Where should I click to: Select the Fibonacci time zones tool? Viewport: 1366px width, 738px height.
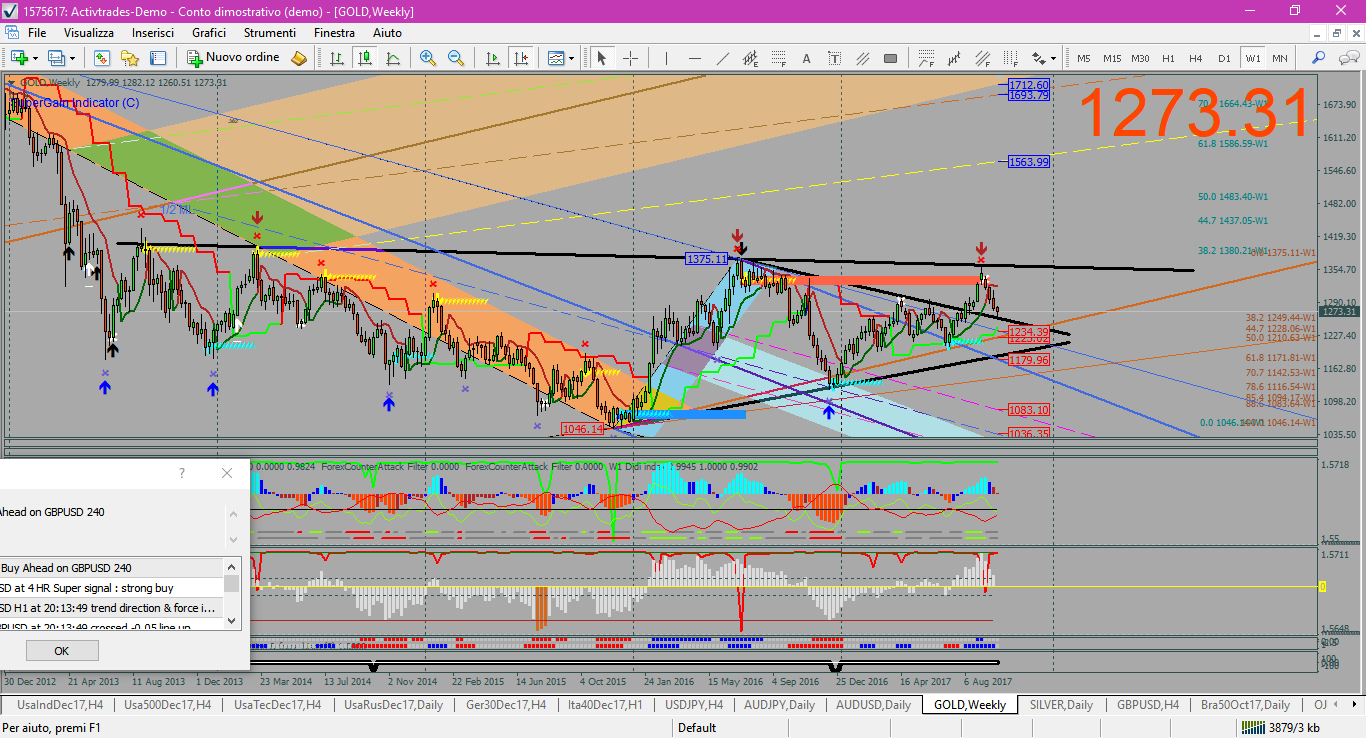point(1010,58)
